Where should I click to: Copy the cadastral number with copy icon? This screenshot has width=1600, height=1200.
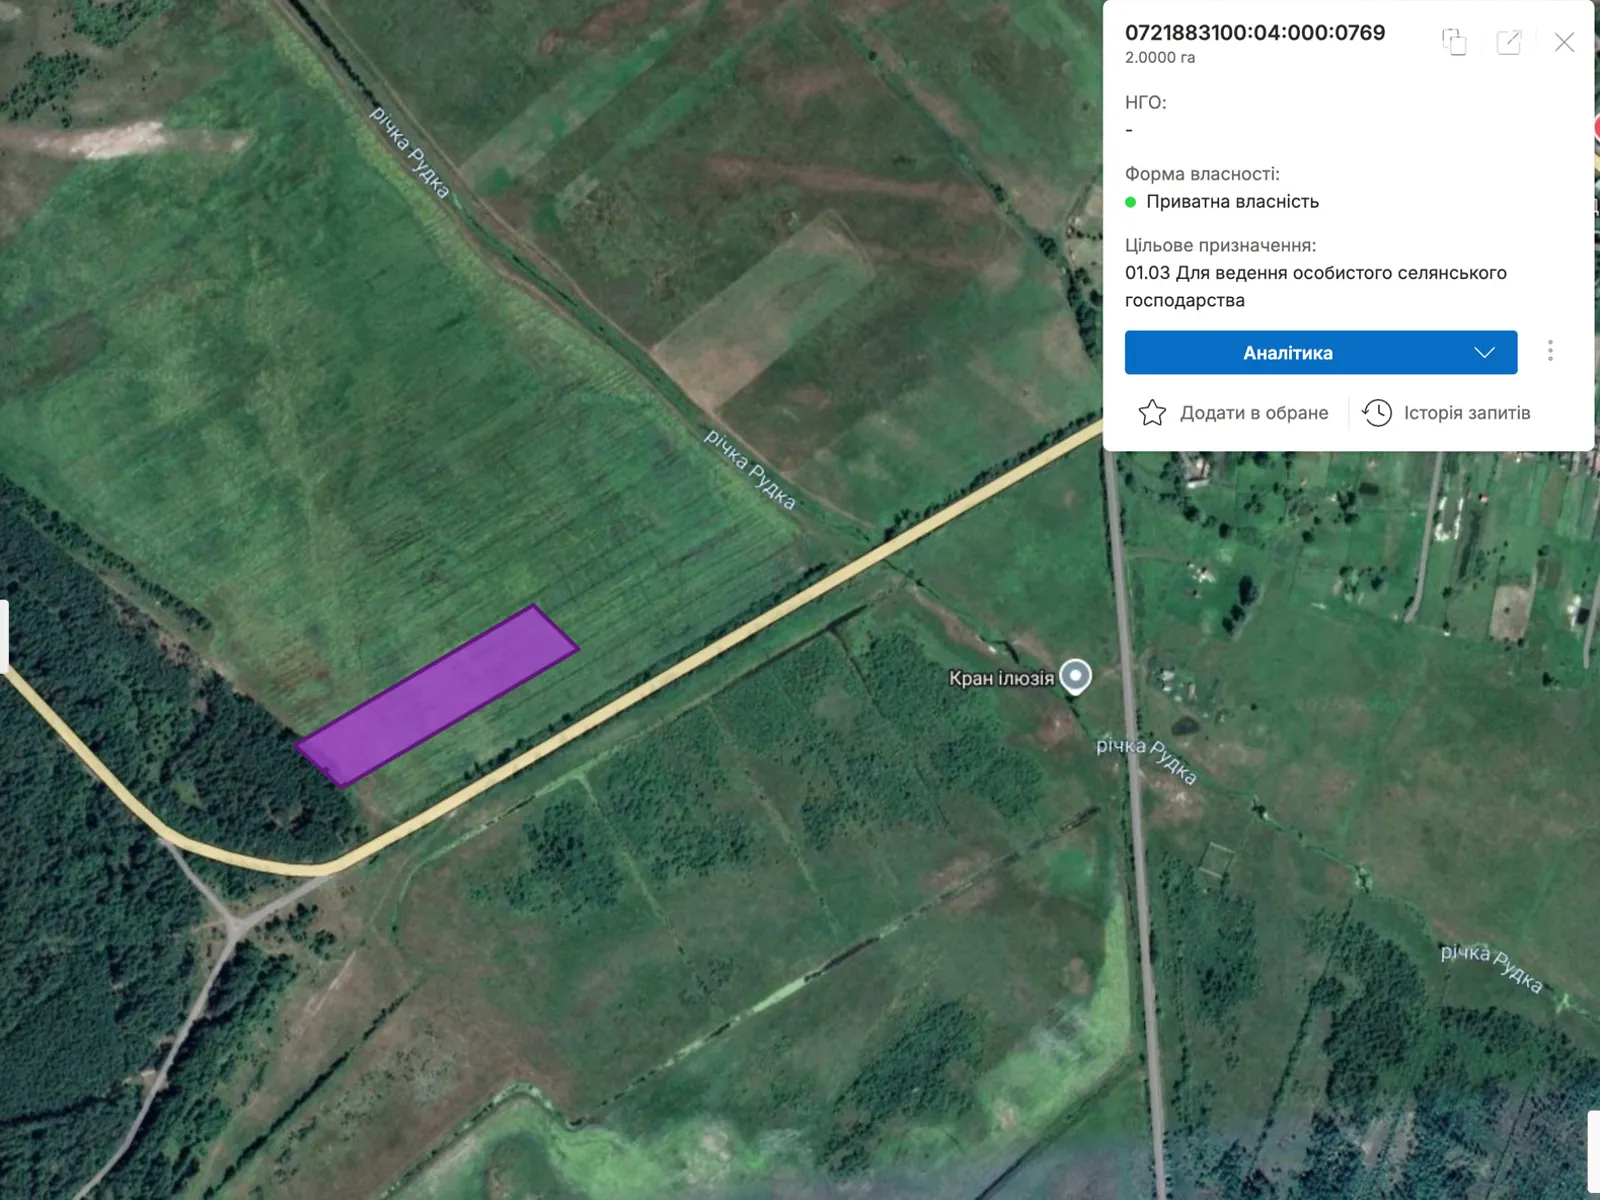coord(1454,42)
